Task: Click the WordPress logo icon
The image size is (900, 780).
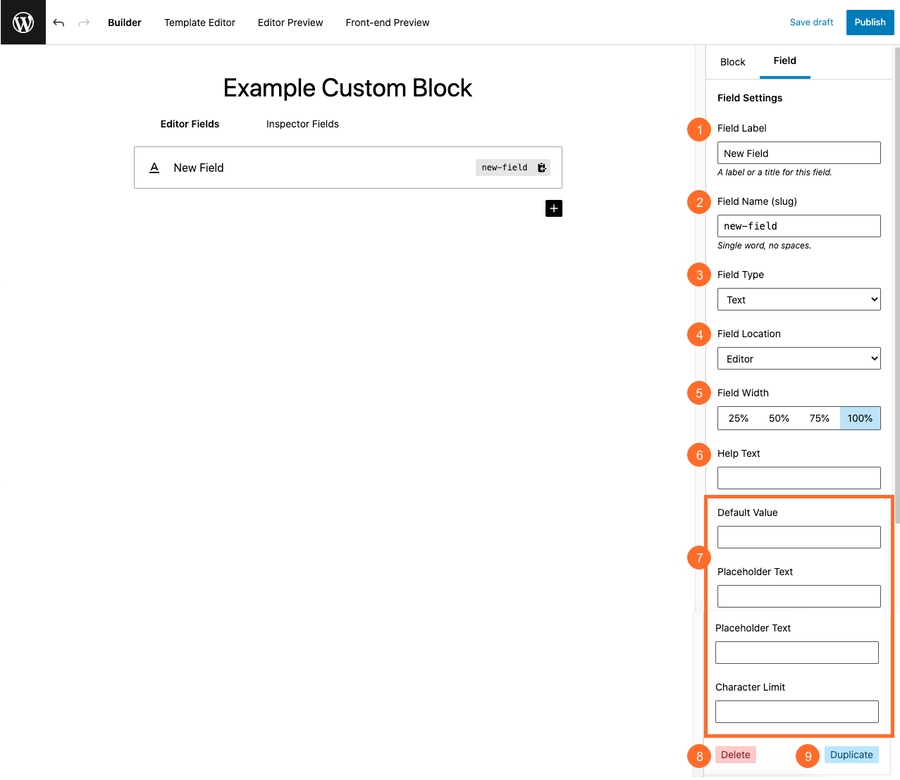Action: 22,22
